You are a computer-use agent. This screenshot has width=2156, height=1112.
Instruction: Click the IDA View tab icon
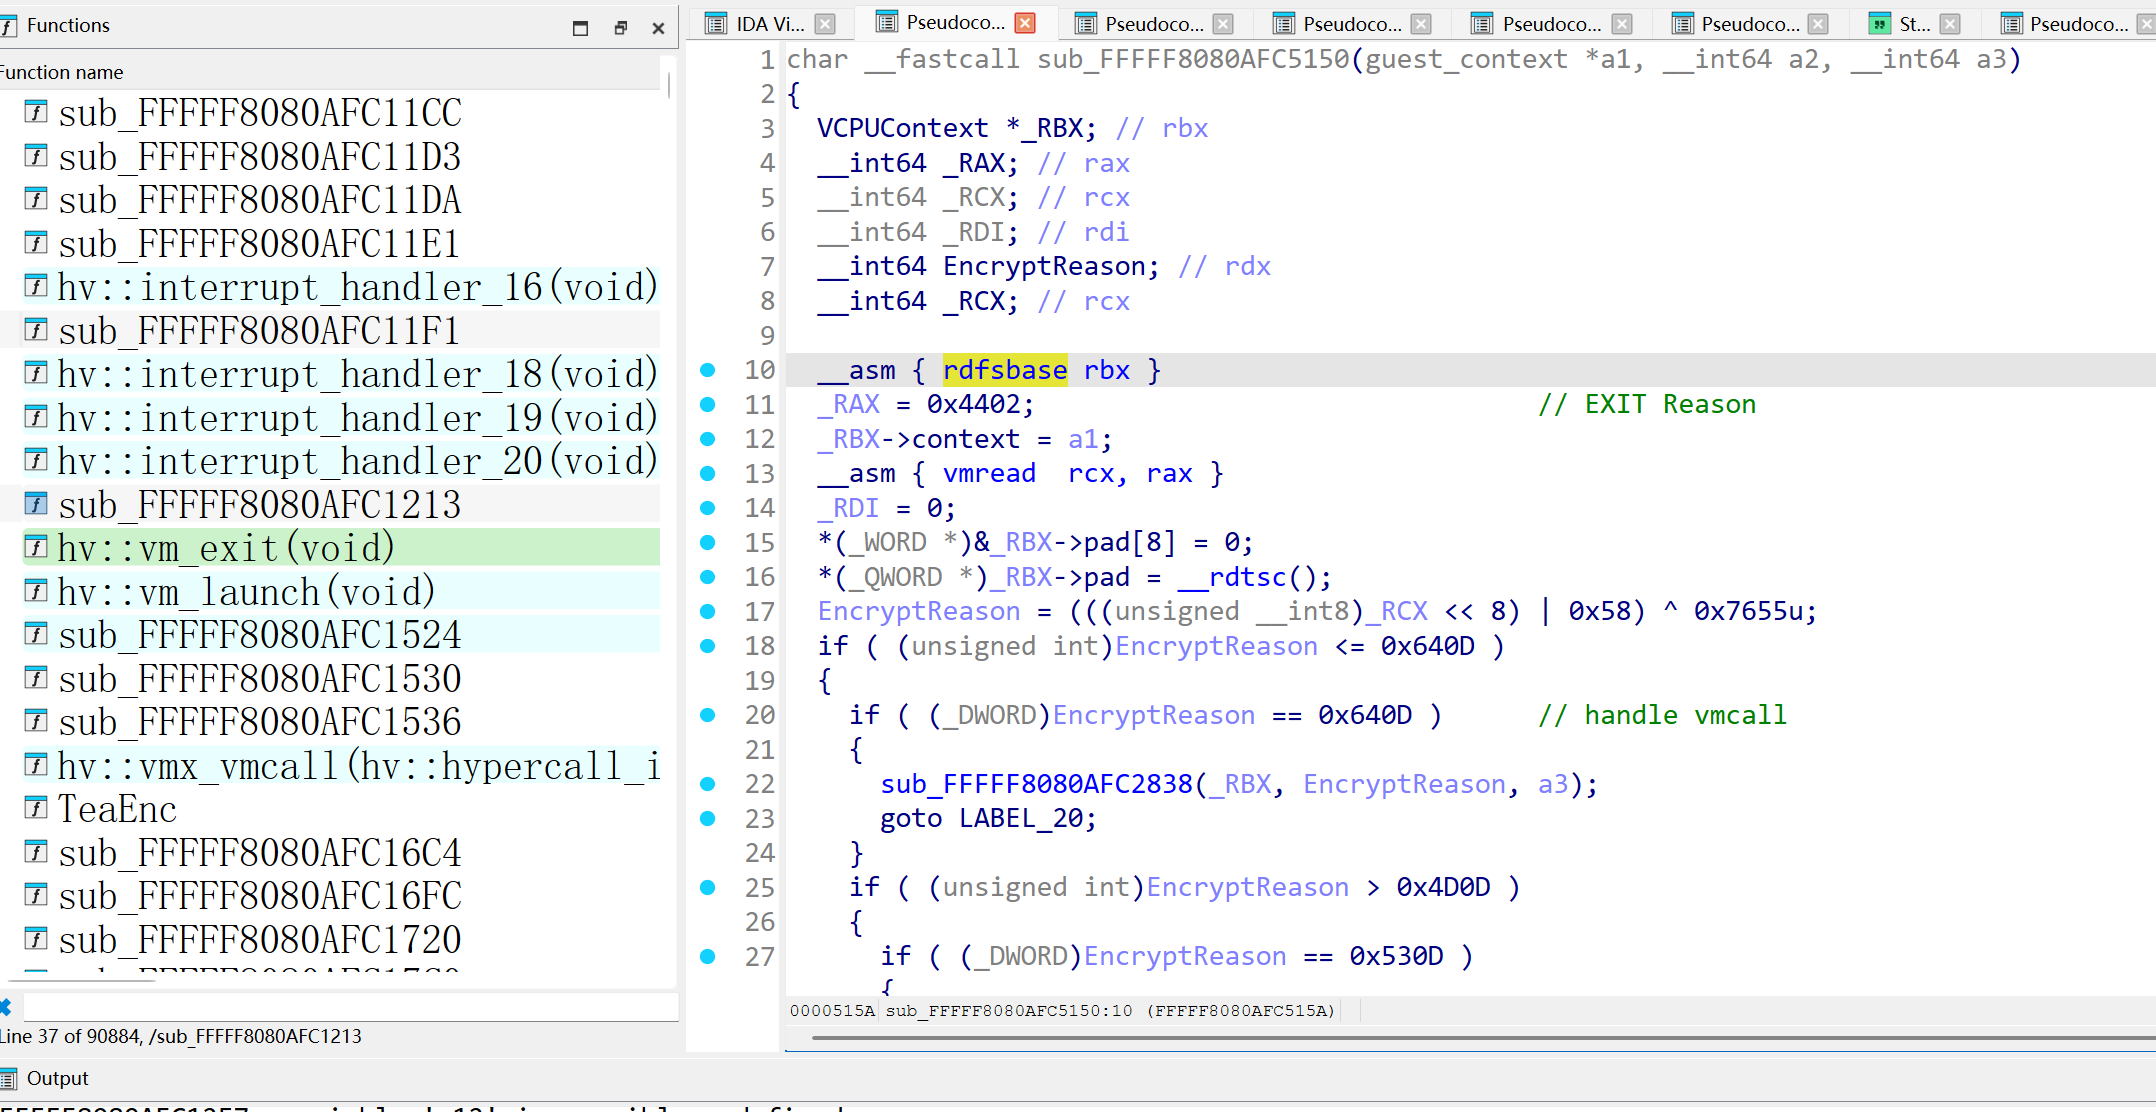point(716,24)
